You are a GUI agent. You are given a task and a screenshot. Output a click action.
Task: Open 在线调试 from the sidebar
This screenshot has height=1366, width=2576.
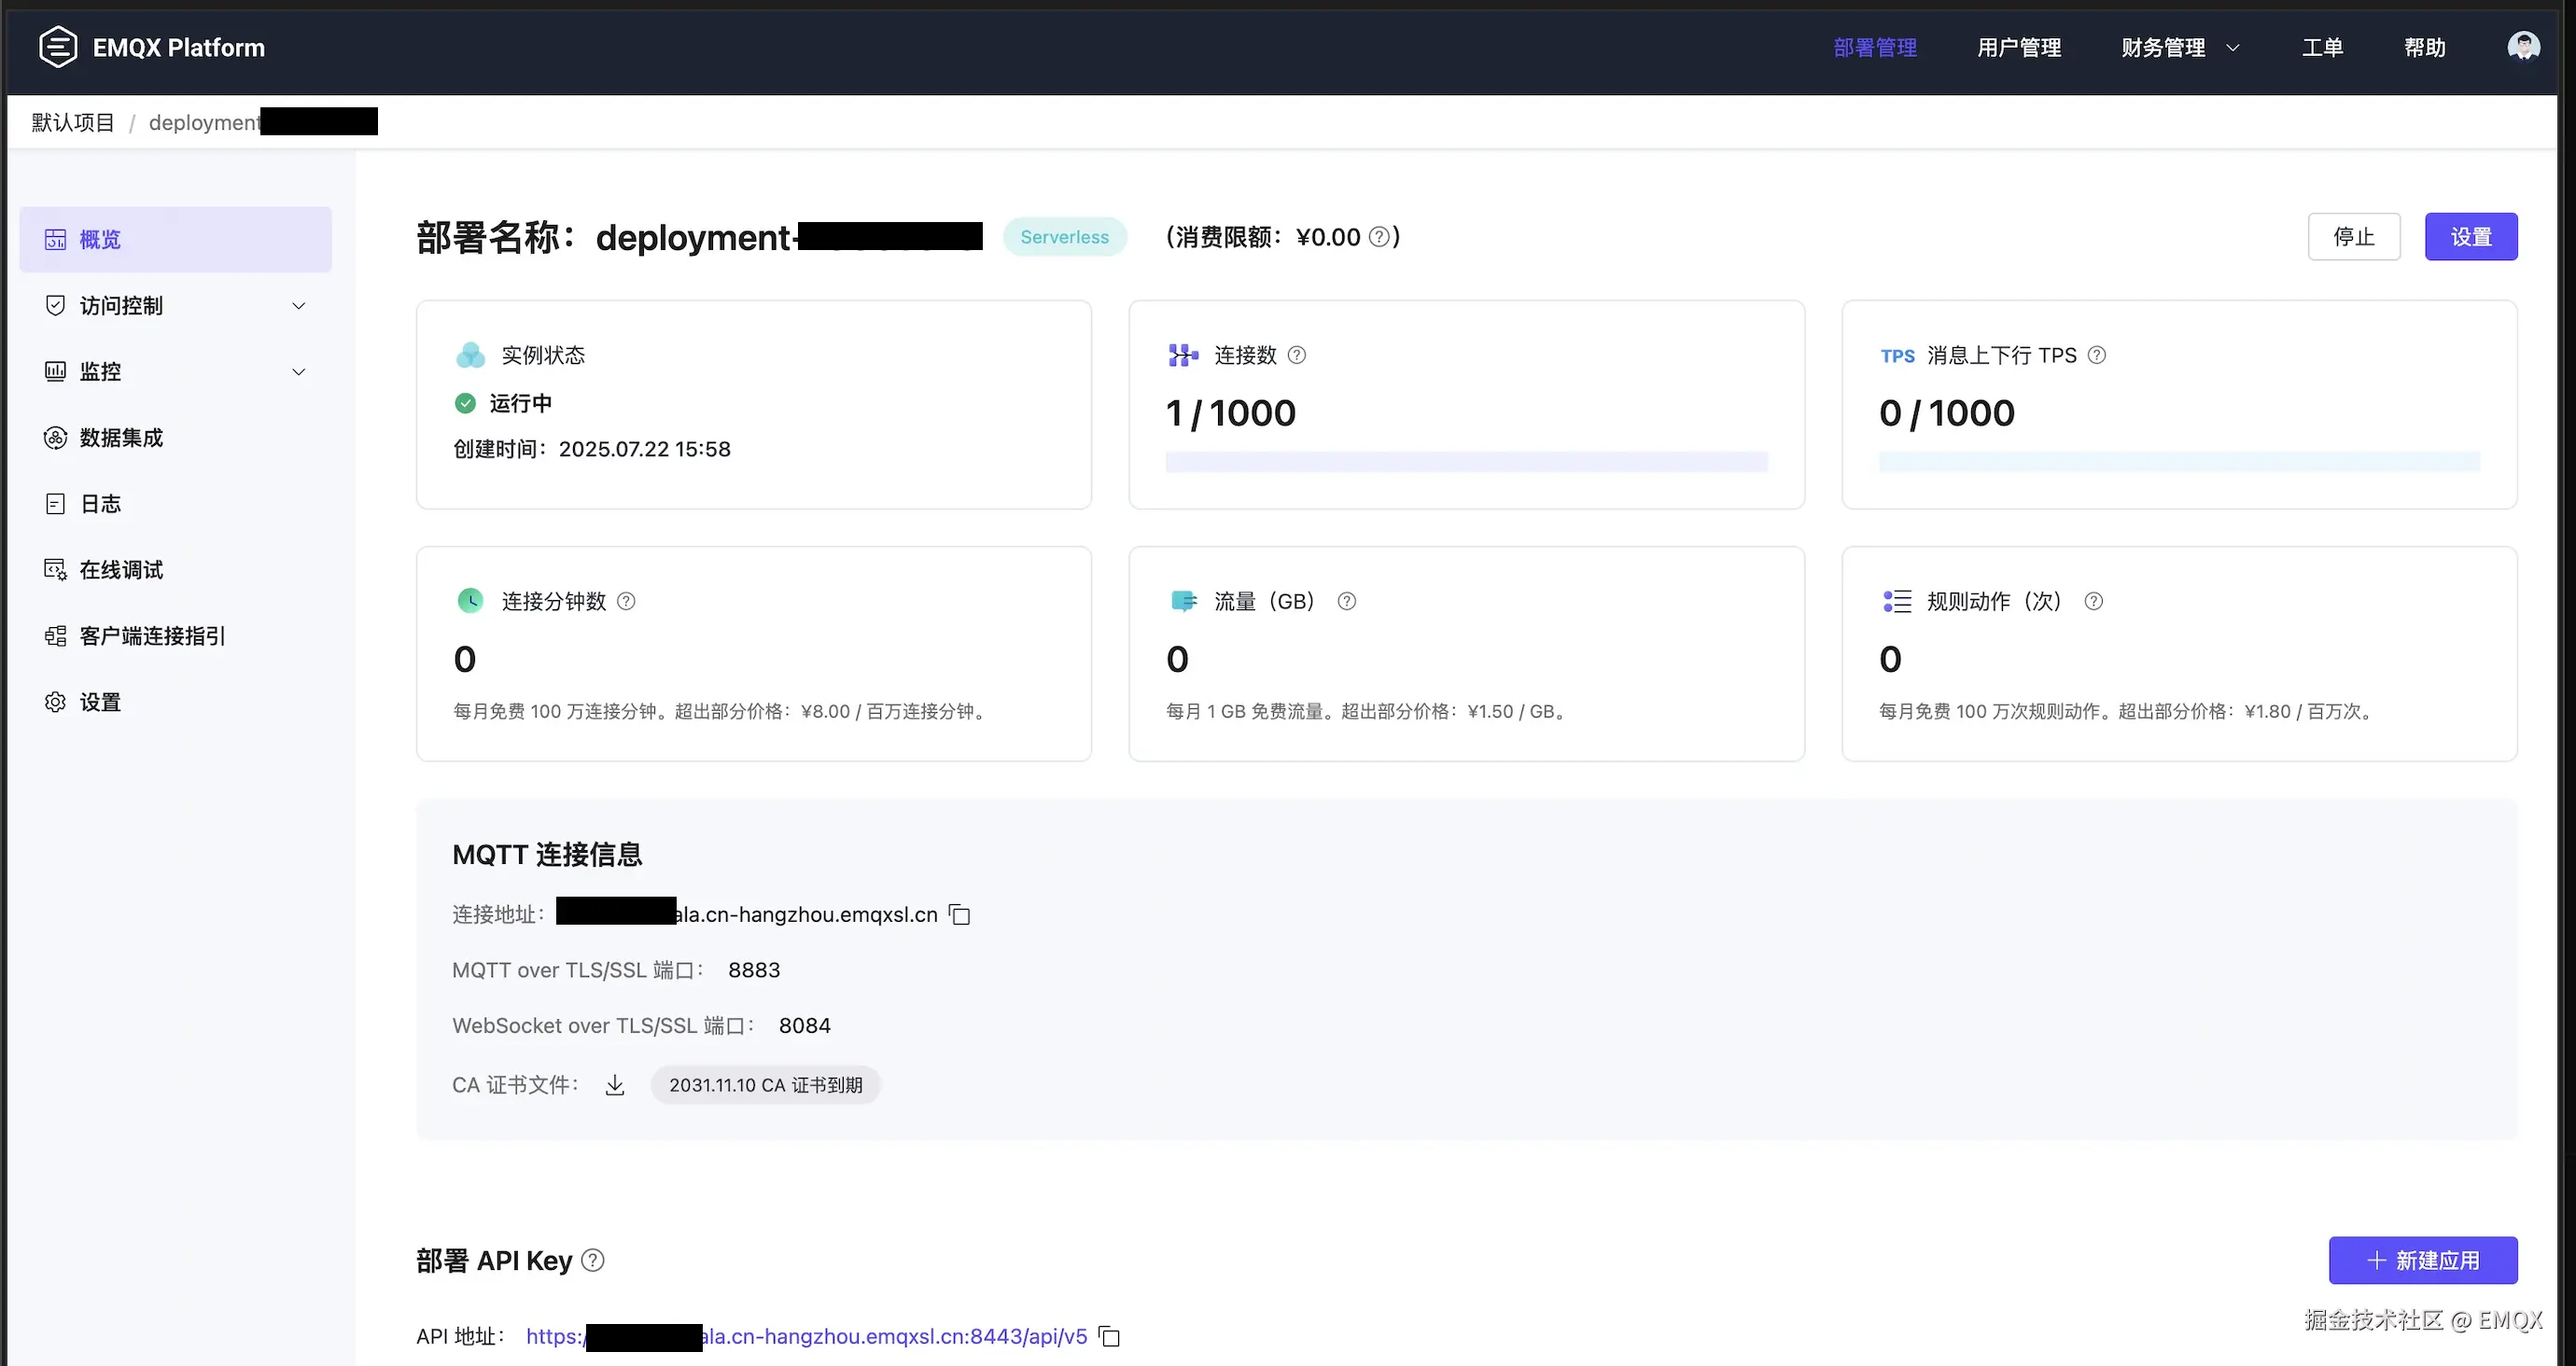pos(121,570)
